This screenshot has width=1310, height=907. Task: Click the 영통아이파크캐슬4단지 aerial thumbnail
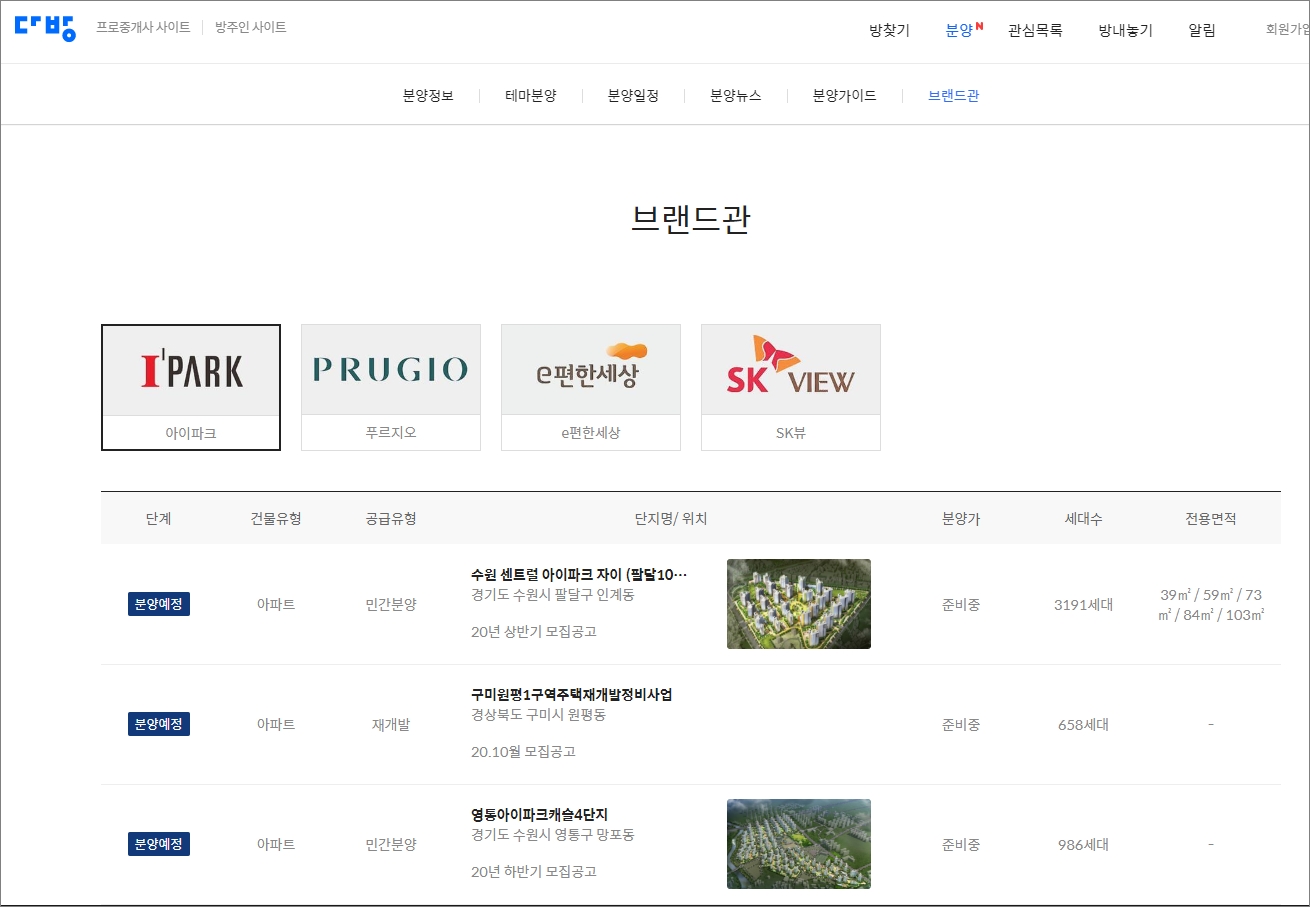tap(799, 844)
